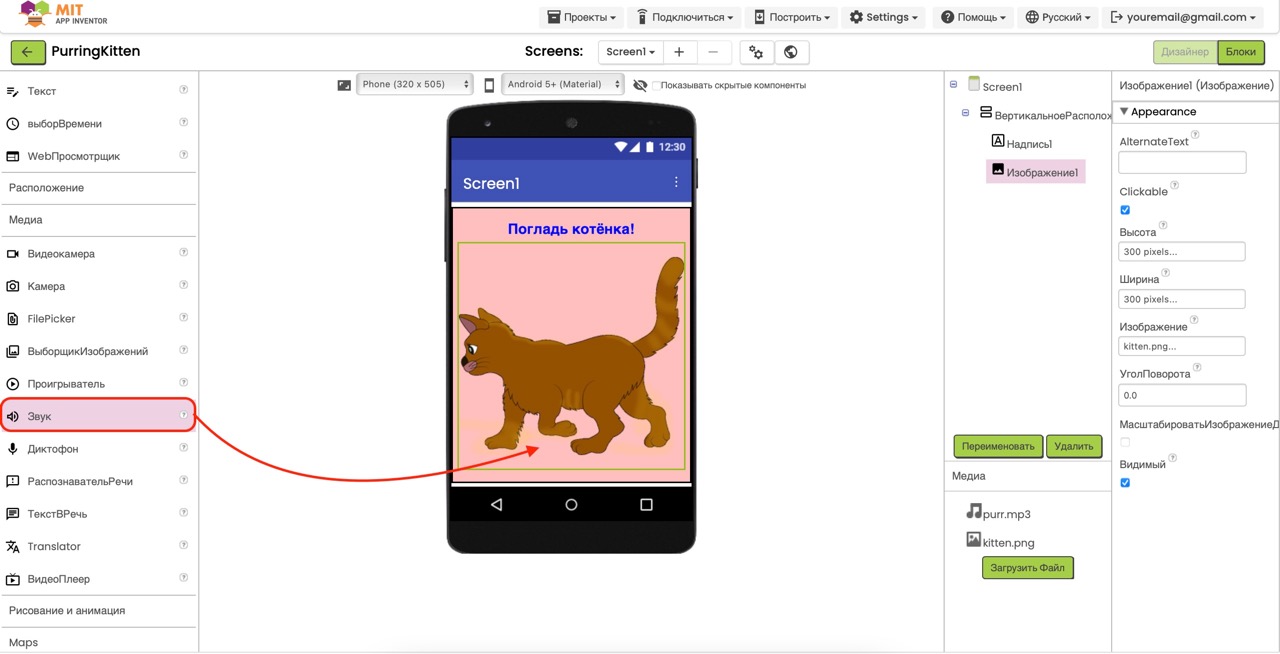Select FilePicker component
This screenshot has width=1280, height=654.
point(98,319)
